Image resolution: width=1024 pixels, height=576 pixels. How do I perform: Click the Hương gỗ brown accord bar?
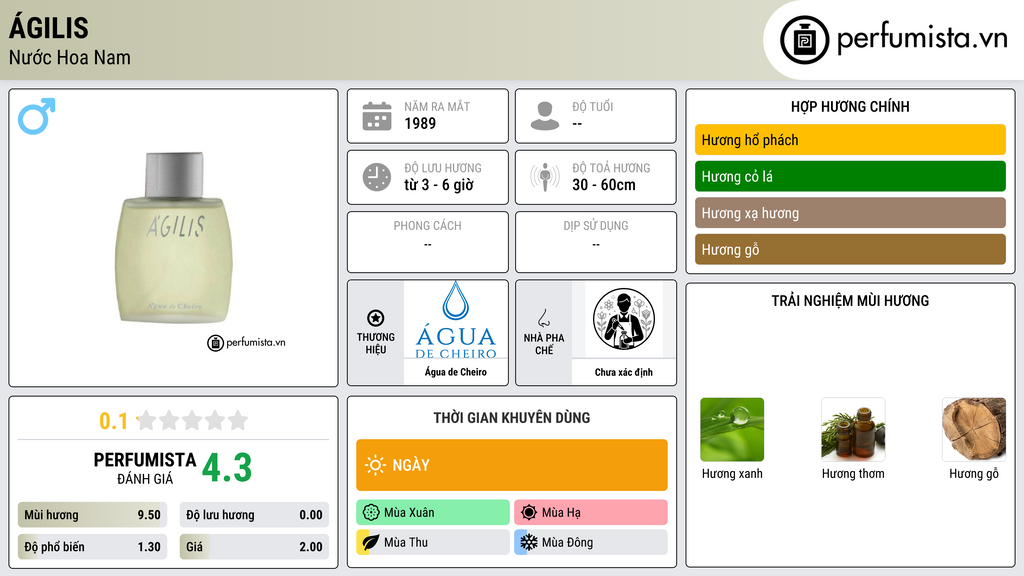tap(850, 249)
